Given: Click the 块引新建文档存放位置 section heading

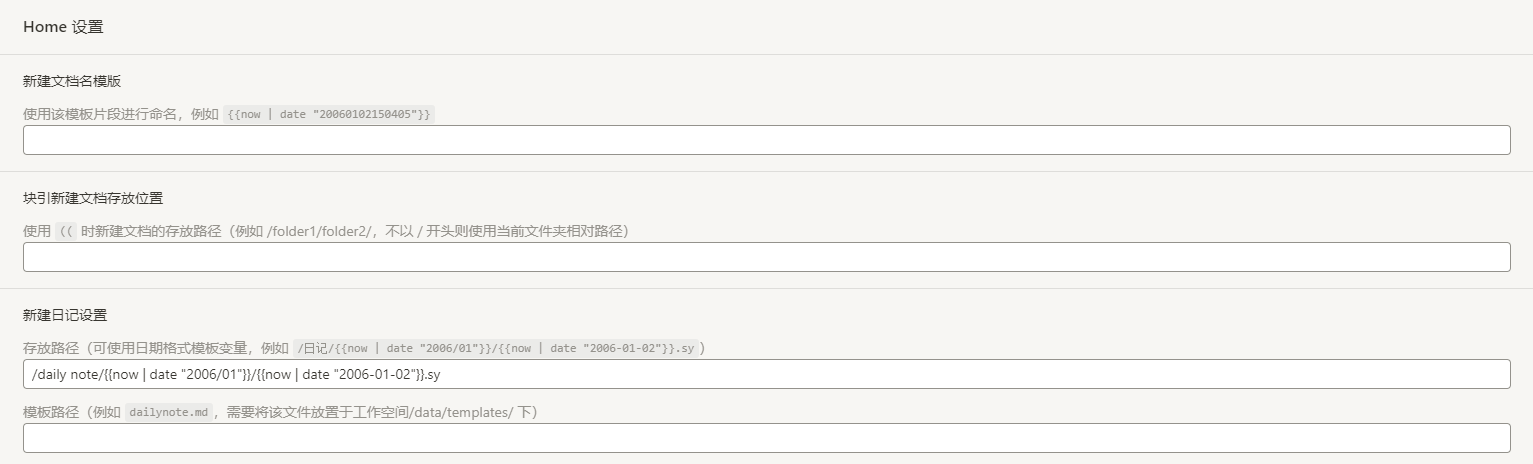Looking at the screenshot, I should coord(93,198).
